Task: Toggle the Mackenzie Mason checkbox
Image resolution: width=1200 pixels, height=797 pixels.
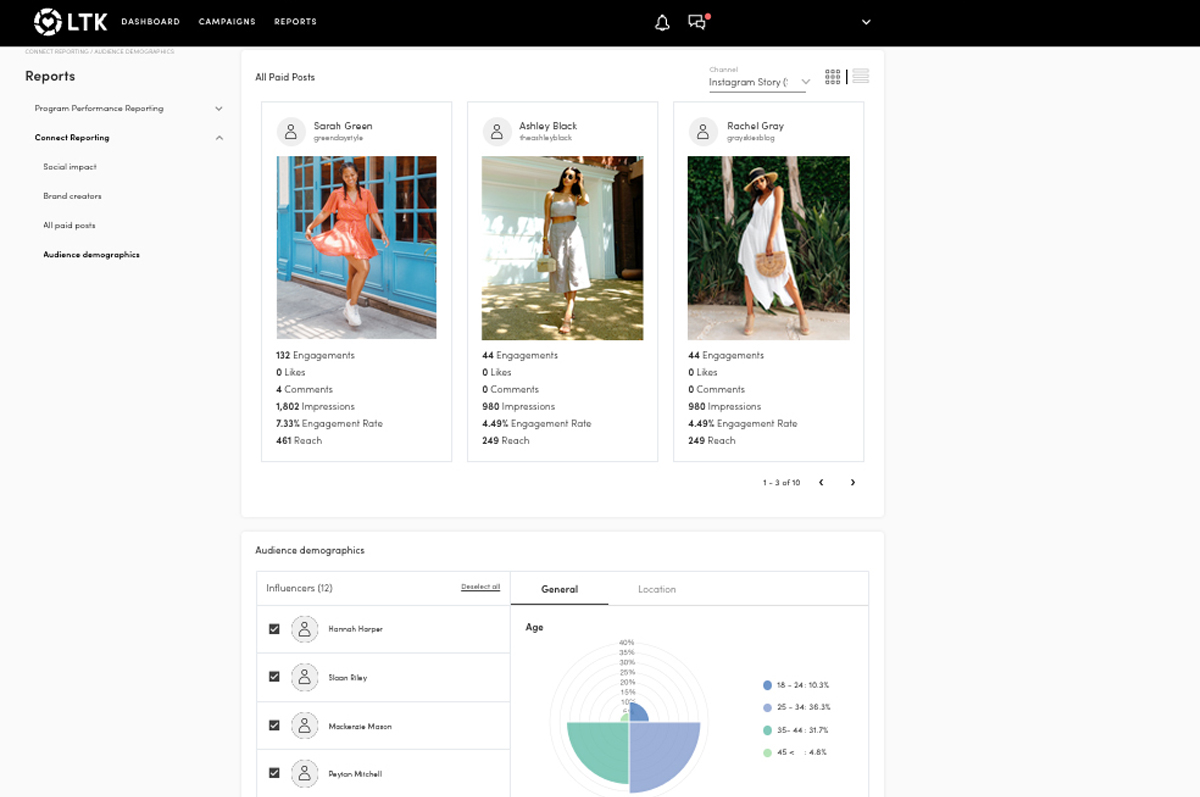Action: [x=274, y=726]
